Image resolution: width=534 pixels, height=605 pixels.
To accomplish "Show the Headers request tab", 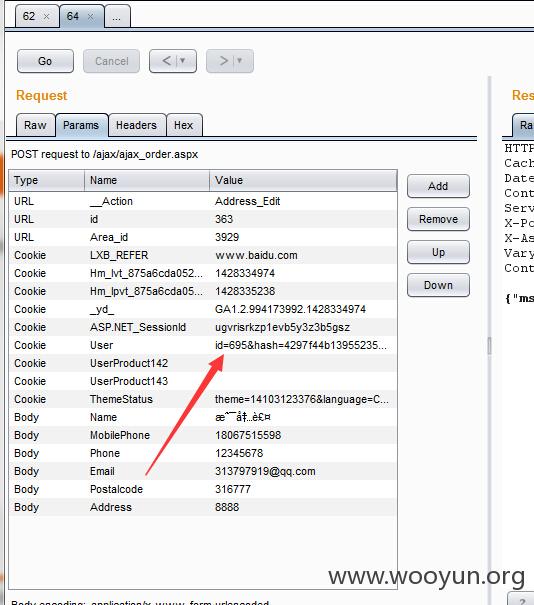I will tap(137, 125).
